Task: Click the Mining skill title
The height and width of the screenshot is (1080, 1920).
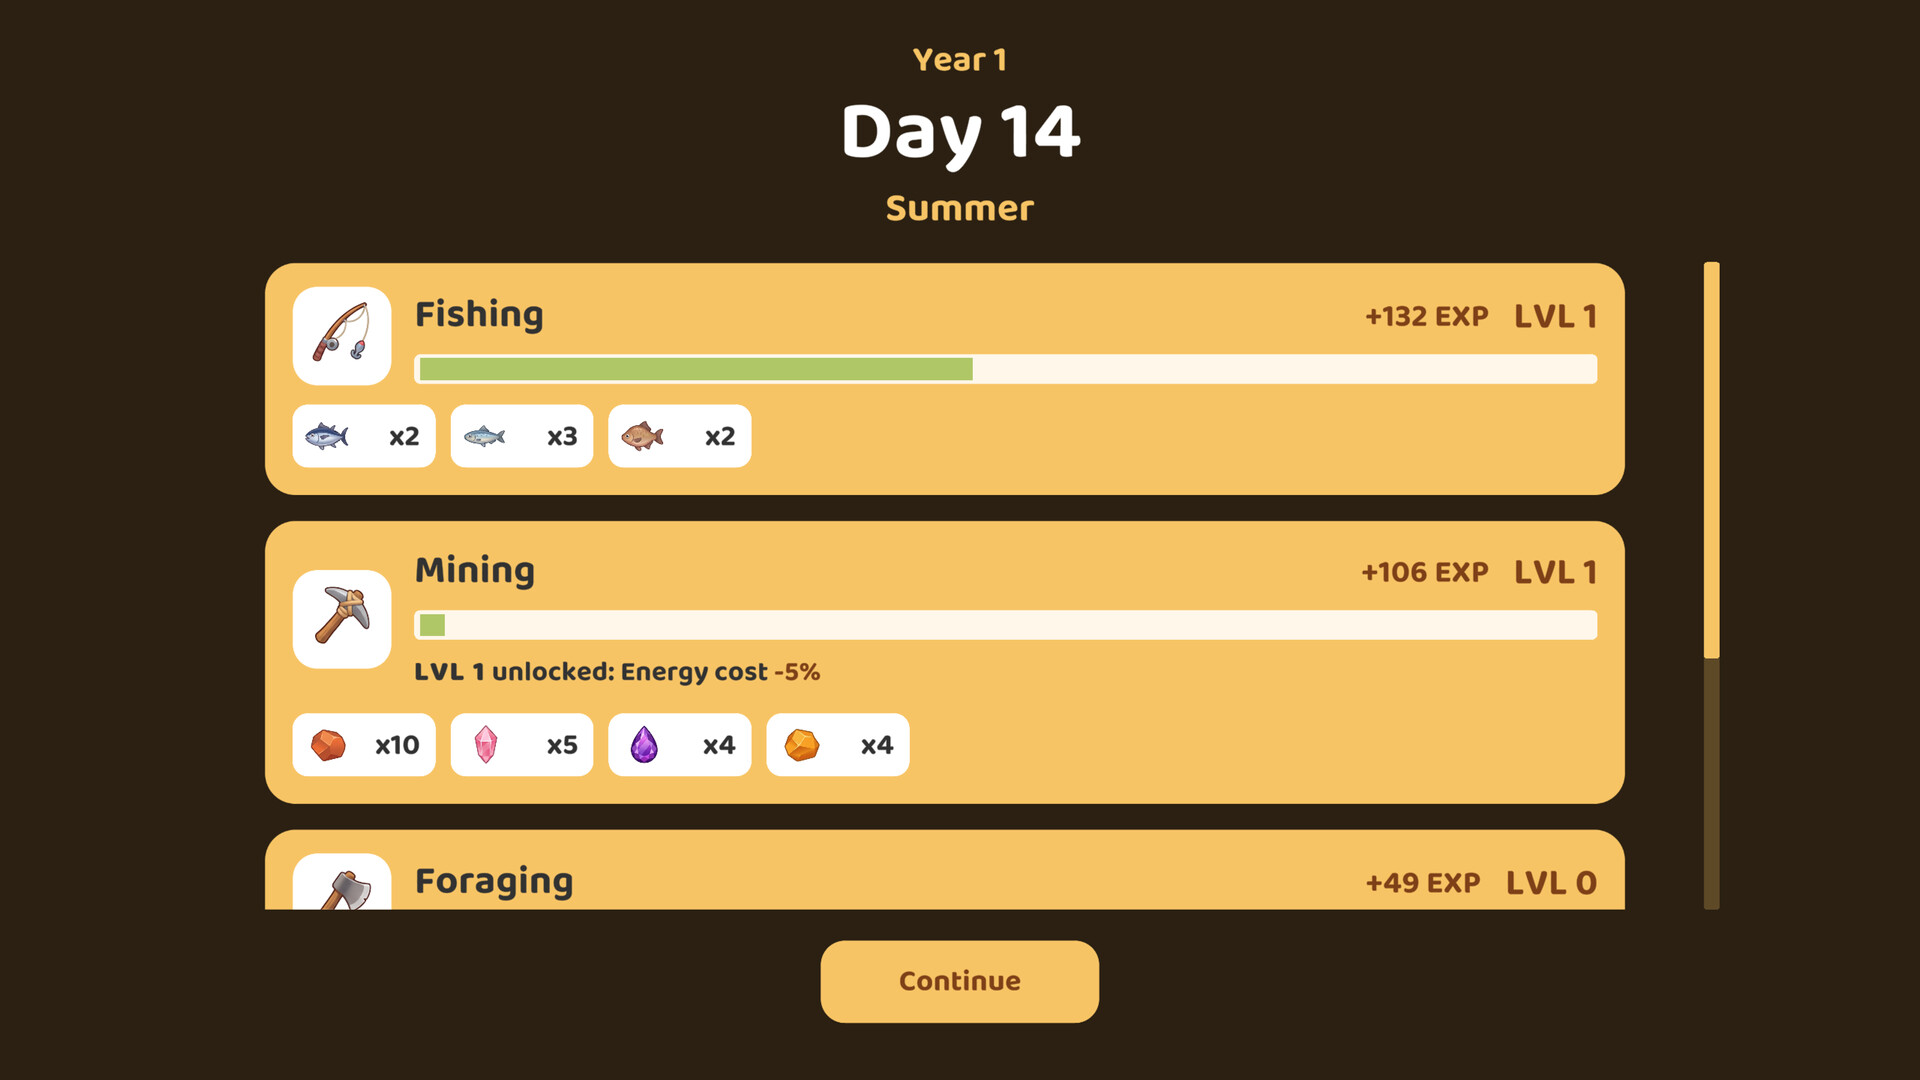Action: (x=475, y=570)
